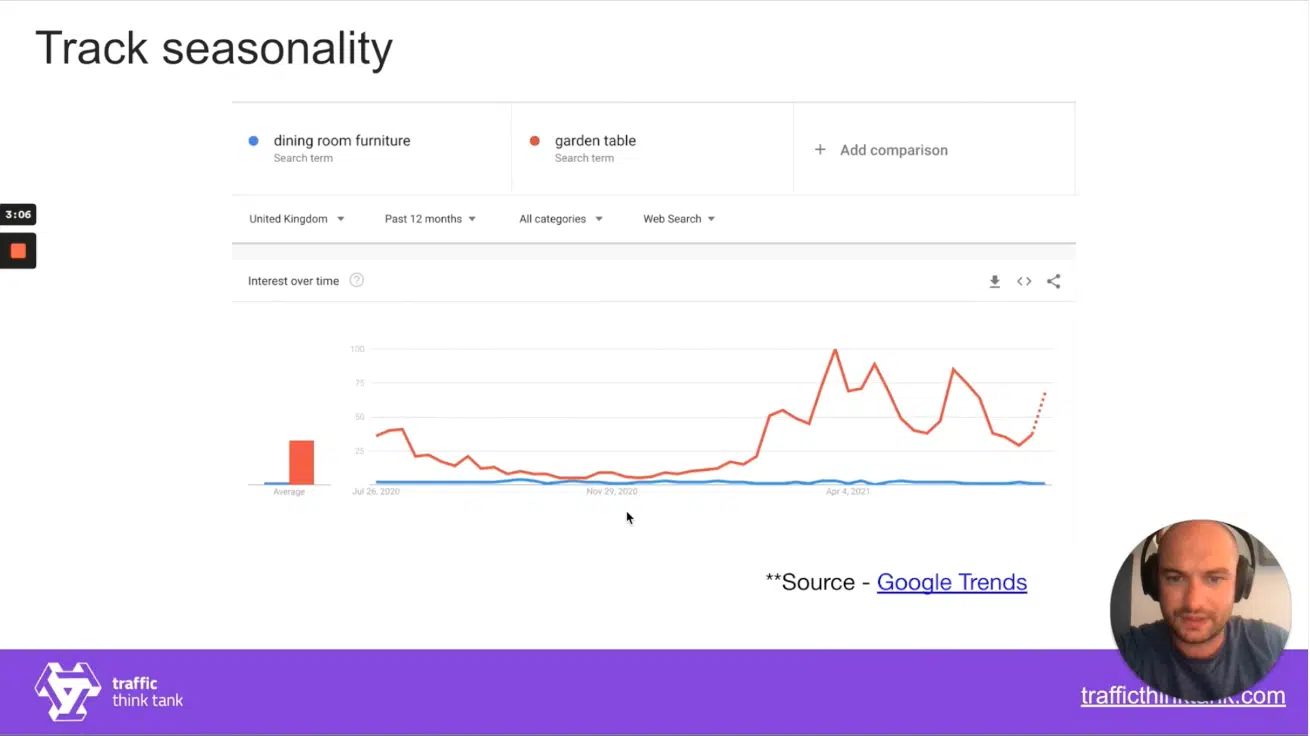Image resolution: width=1310 pixels, height=736 pixels.
Task: Click the 3:06 recording timer badge
Action: click(x=18, y=215)
